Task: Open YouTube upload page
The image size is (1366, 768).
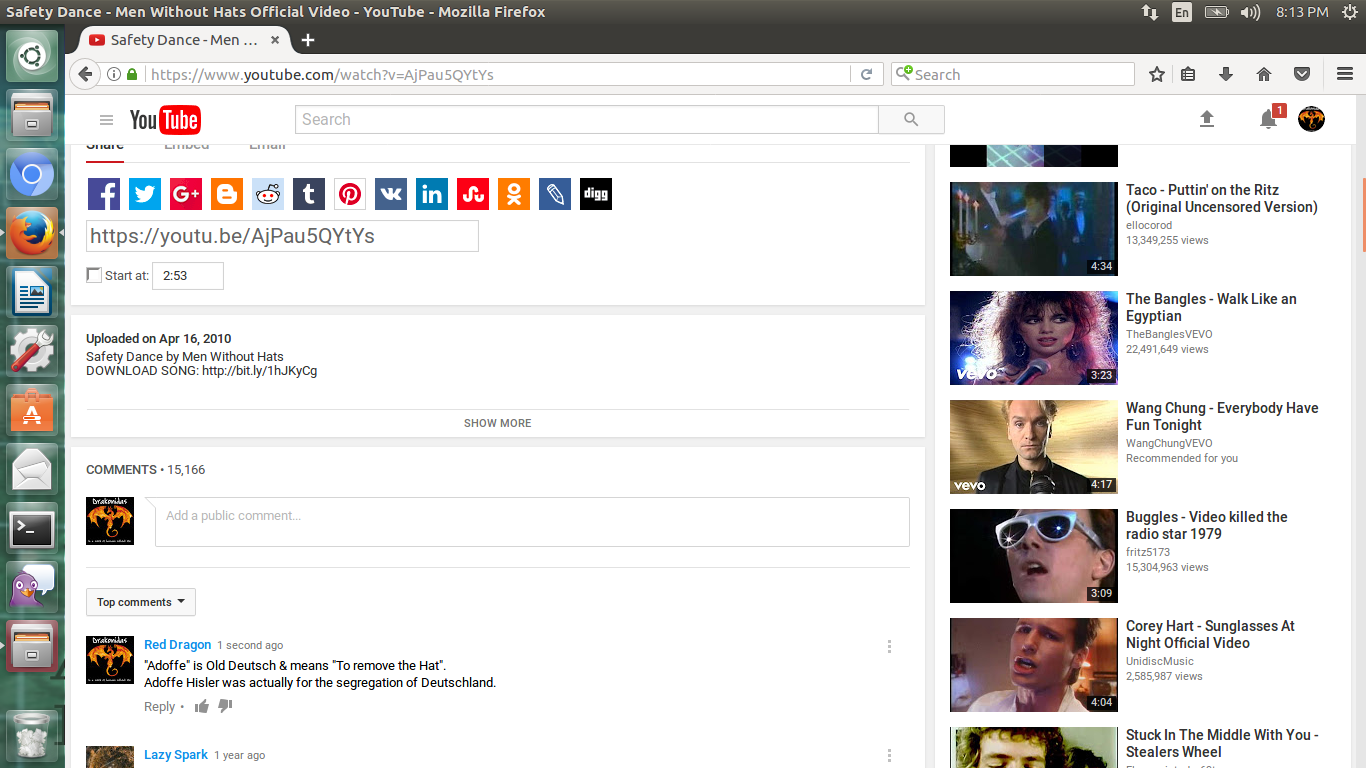Action: pyautogui.click(x=1207, y=119)
